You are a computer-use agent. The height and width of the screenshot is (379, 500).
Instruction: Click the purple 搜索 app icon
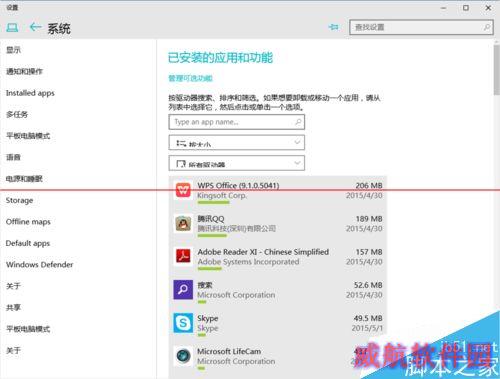click(183, 289)
